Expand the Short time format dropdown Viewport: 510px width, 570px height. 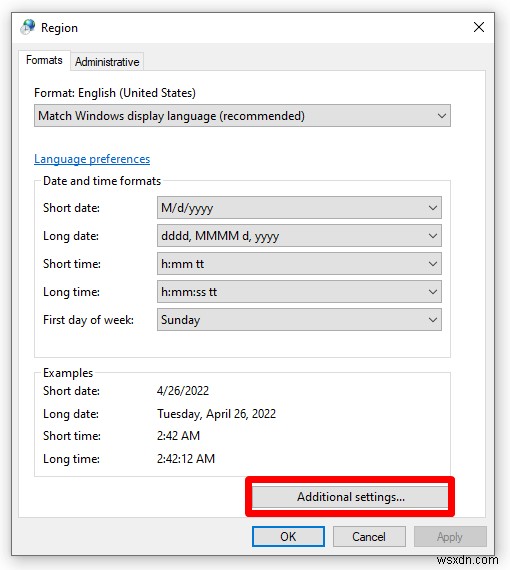(299, 264)
